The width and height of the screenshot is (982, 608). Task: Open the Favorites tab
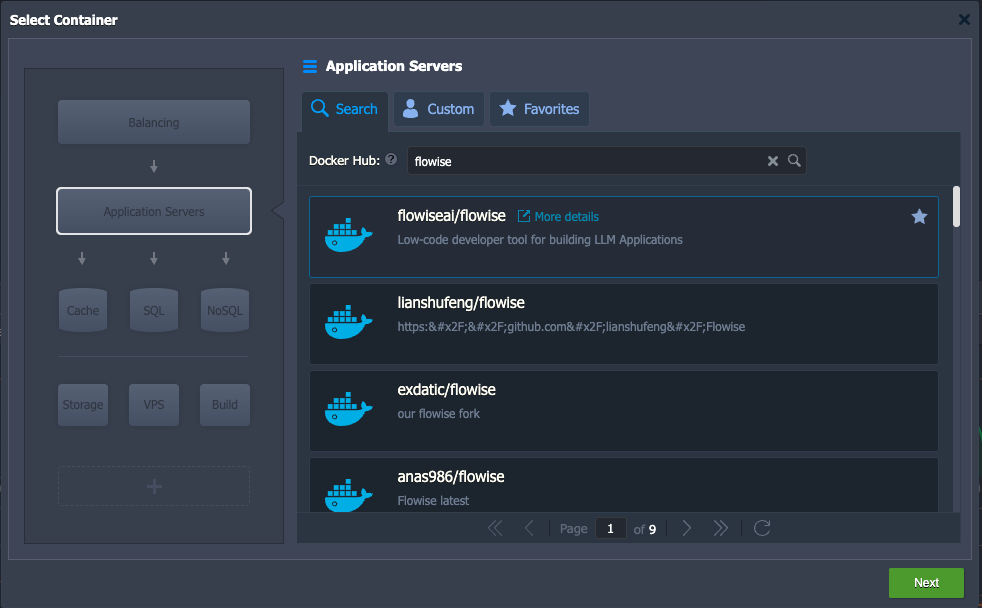(539, 110)
